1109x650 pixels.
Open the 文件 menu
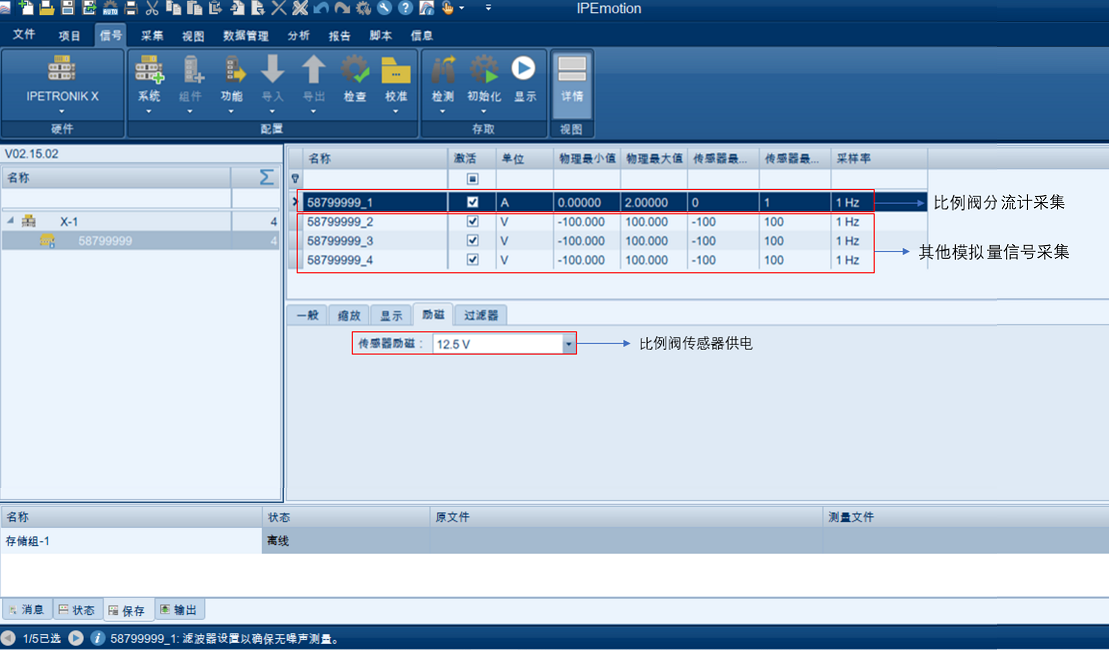click(x=24, y=35)
